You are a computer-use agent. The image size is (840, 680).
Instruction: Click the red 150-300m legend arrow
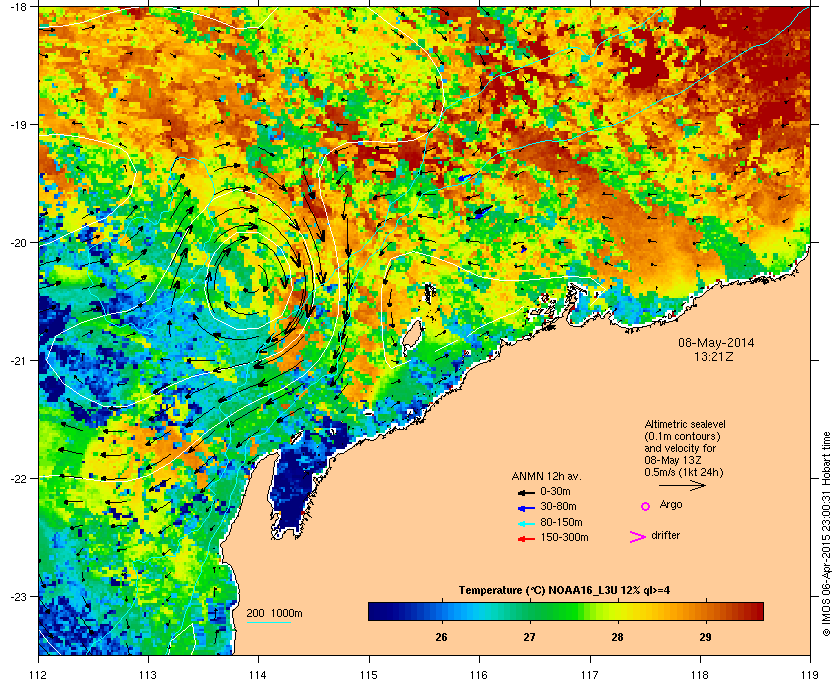[x=527, y=539]
